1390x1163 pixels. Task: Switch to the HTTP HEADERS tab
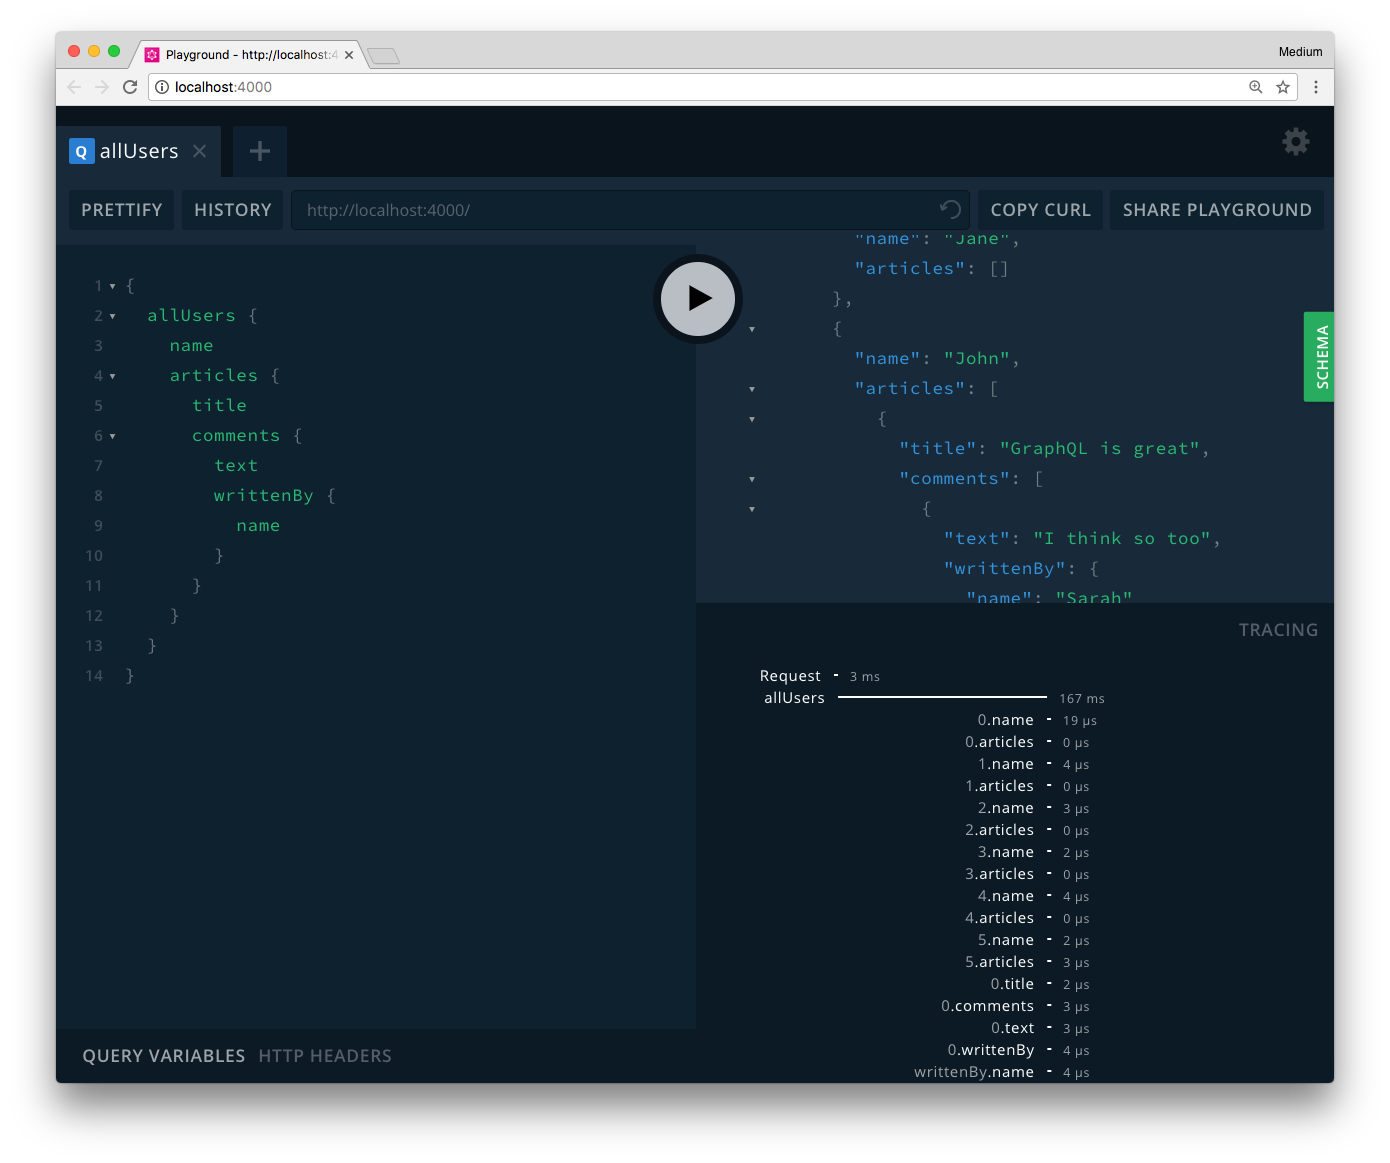tap(325, 1055)
